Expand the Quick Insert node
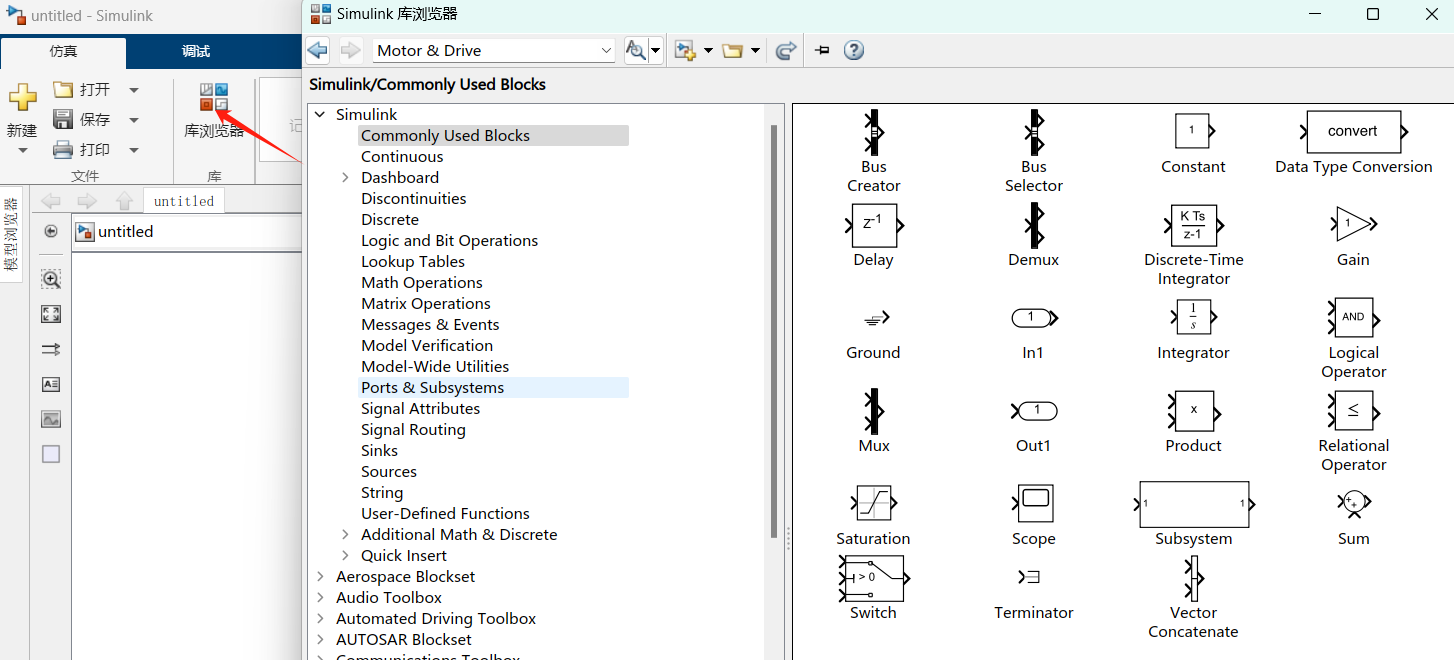The width and height of the screenshot is (1454, 660). click(x=345, y=555)
